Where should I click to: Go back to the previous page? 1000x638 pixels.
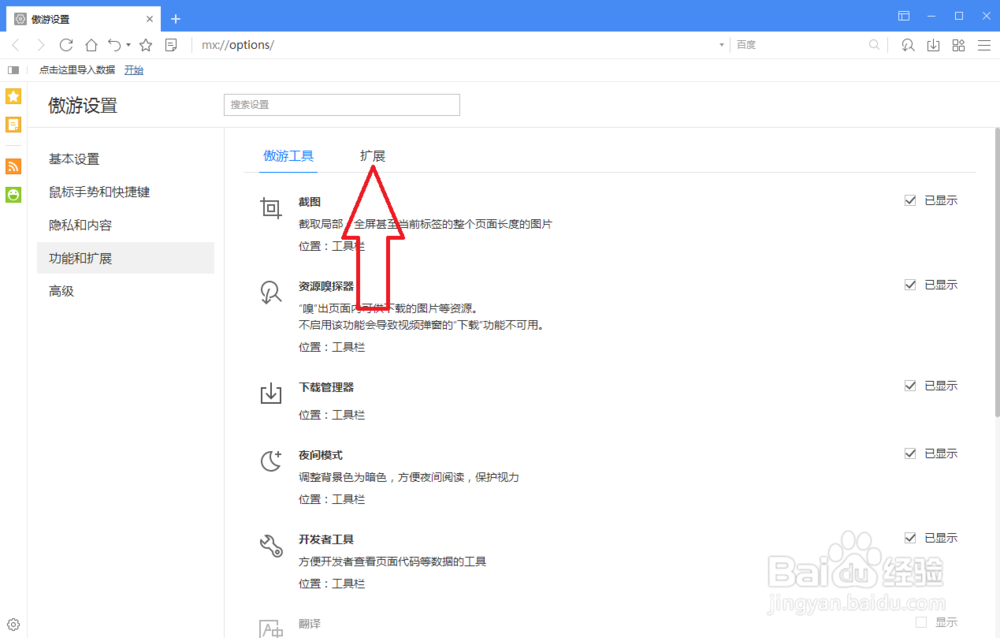16,45
